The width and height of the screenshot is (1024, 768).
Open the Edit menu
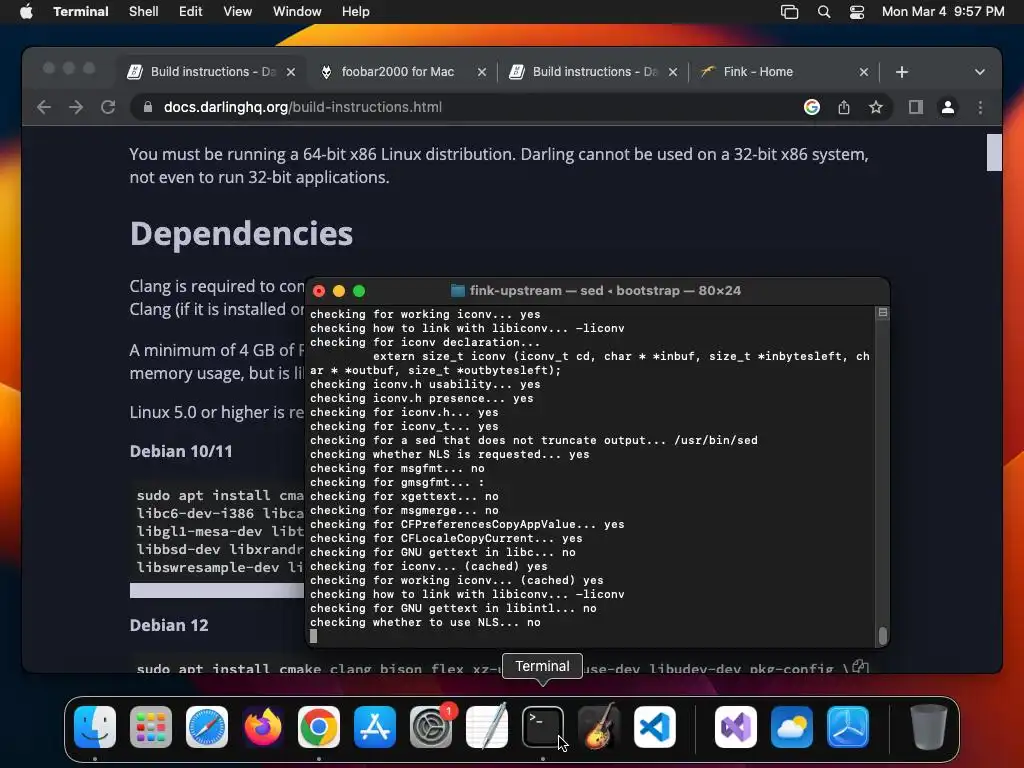pyautogui.click(x=191, y=12)
